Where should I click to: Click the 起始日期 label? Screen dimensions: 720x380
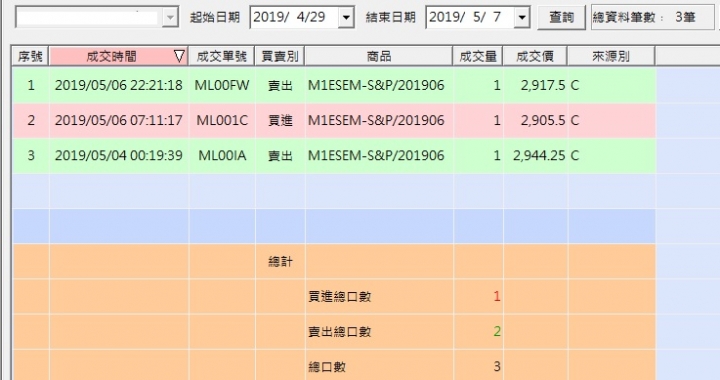215,17
